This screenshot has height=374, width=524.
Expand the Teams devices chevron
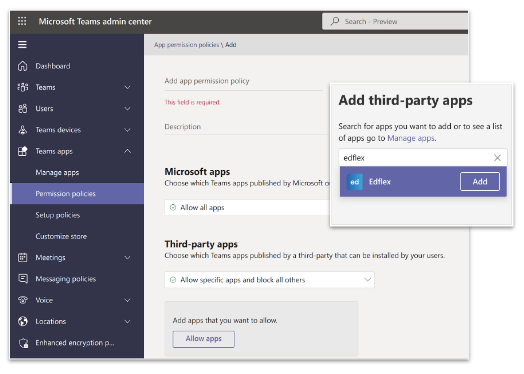point(127,130)
